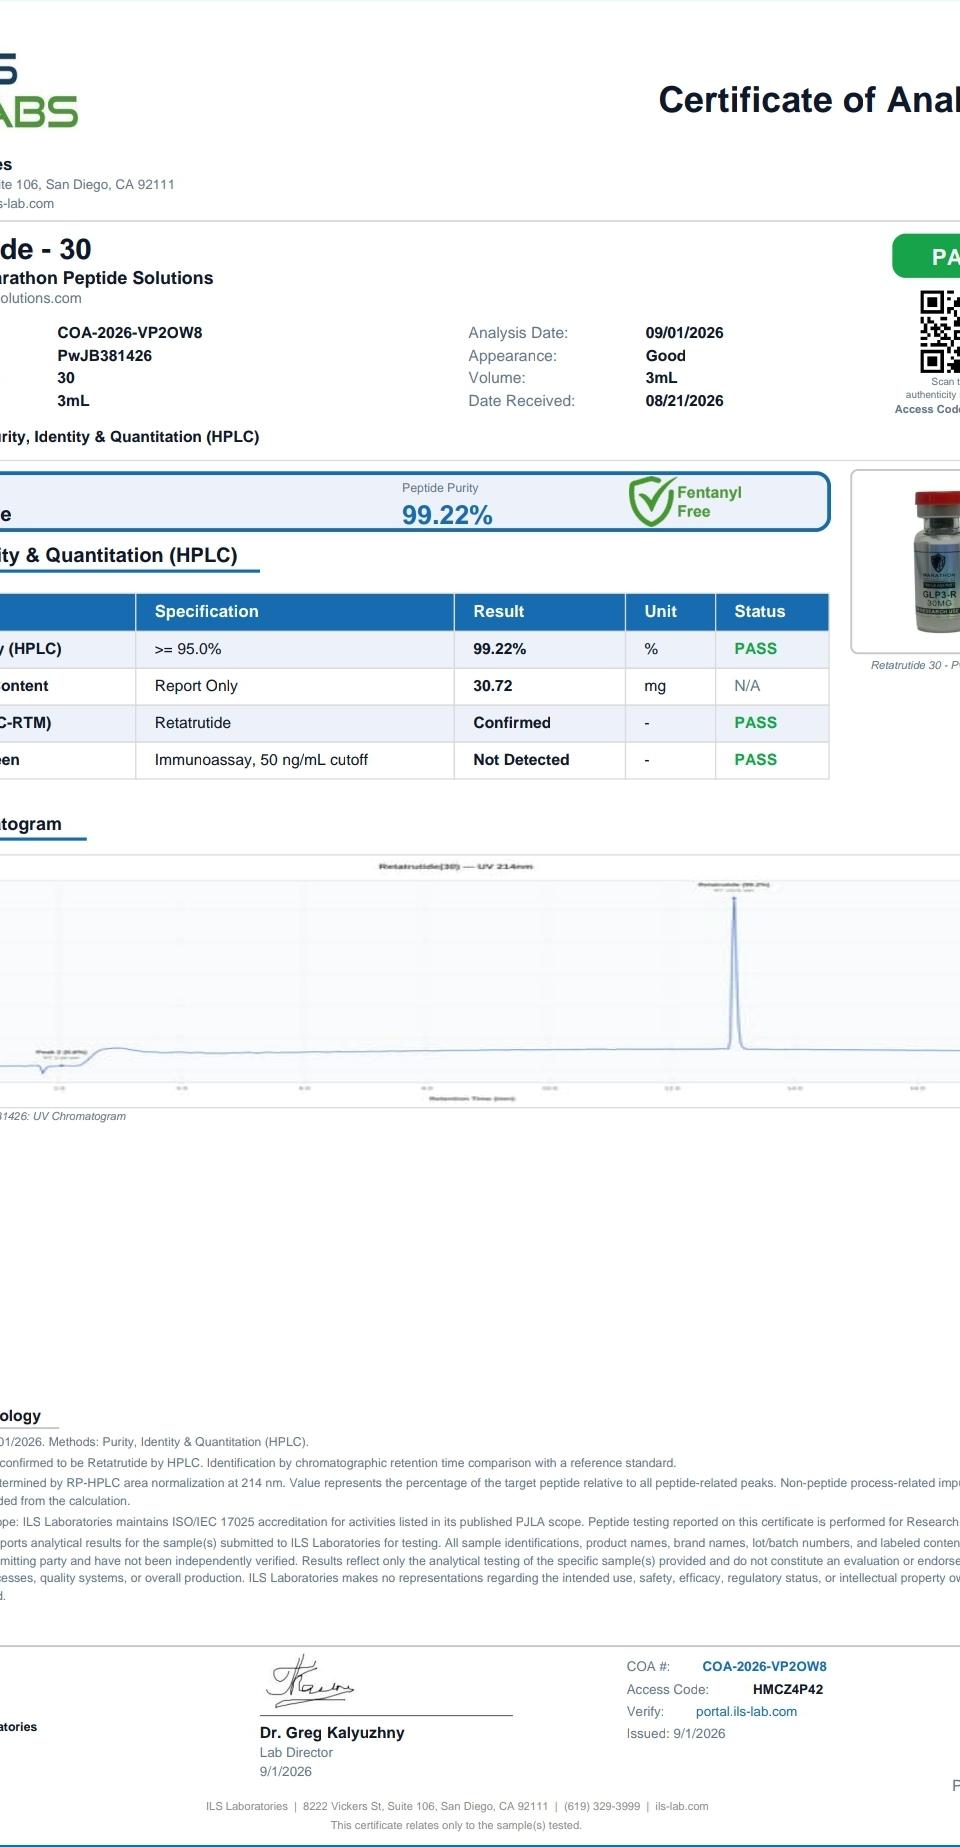Click the COA number link beside 'COA #:'

pos(764,1666)
